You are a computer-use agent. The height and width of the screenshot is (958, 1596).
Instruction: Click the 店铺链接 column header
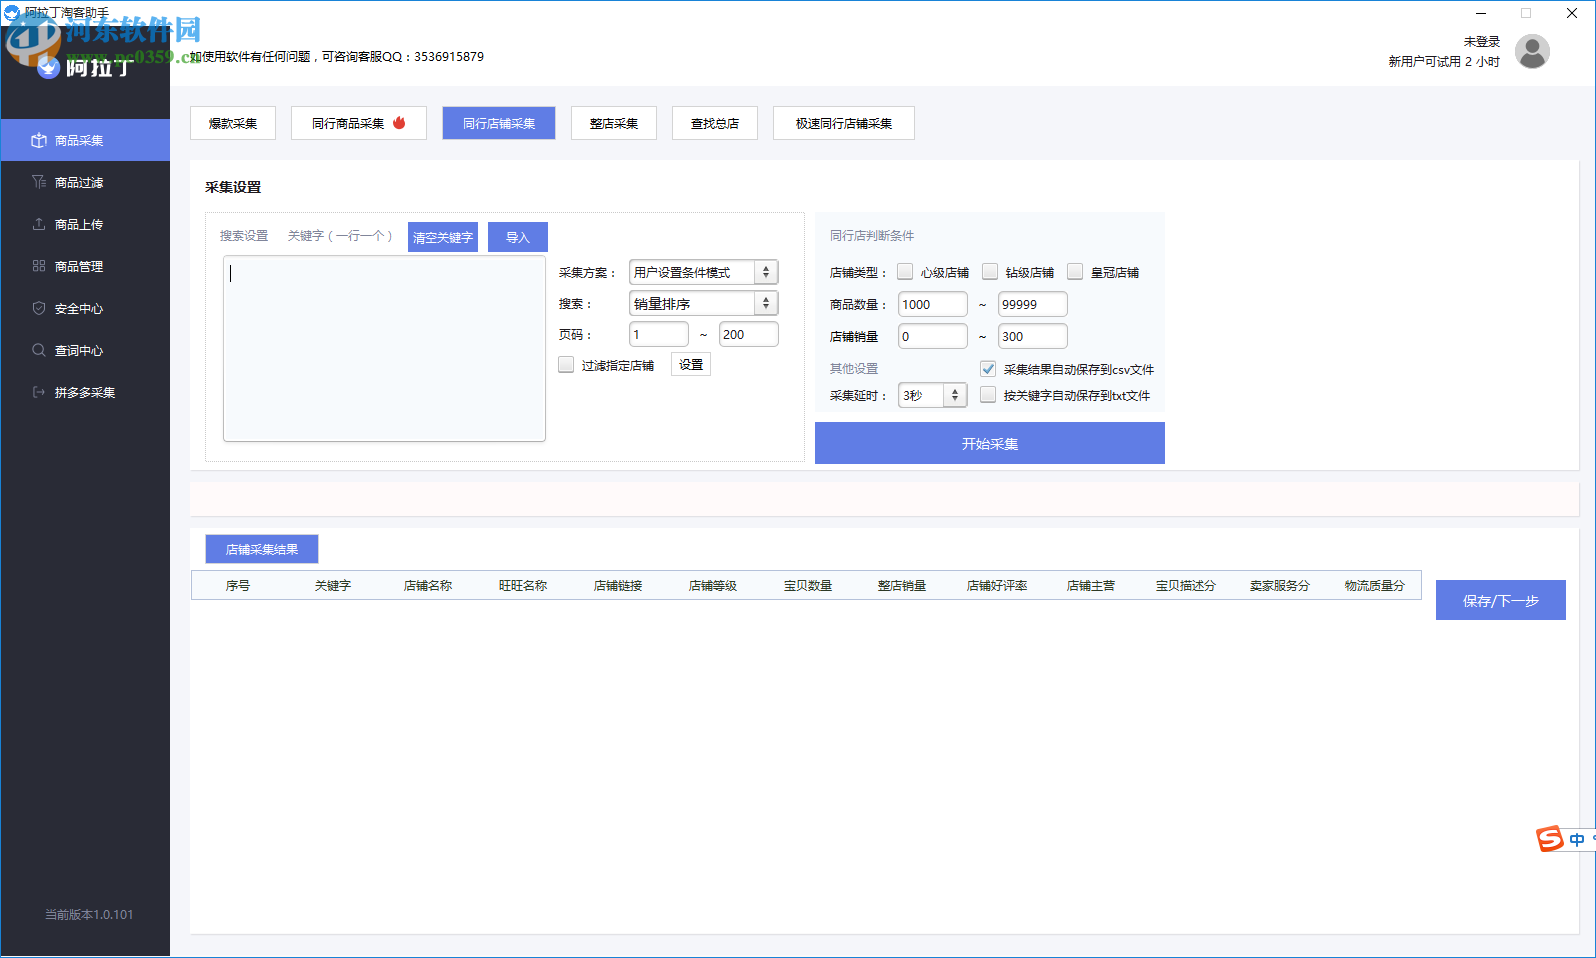pos(618,585)
